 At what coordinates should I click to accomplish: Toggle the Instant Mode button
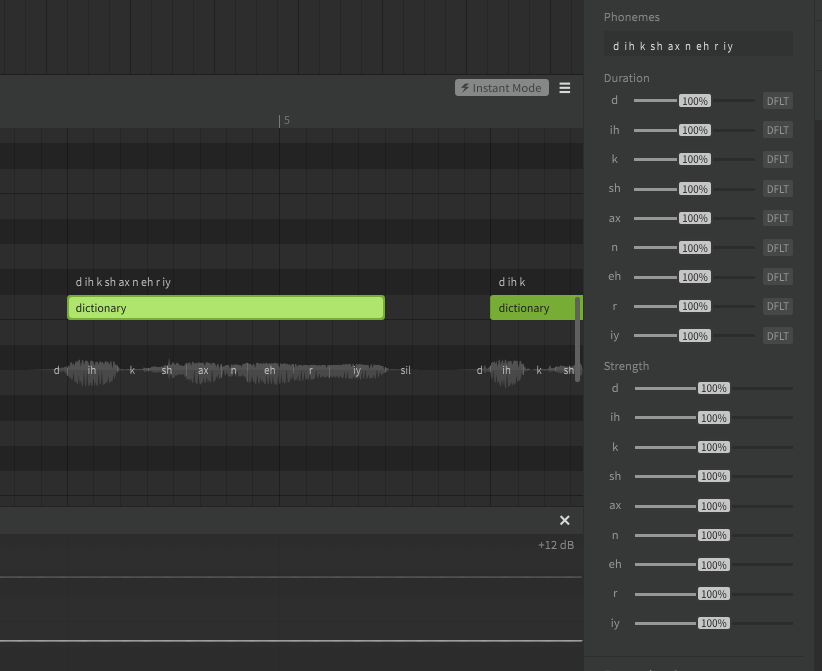(x=500, y=88)
